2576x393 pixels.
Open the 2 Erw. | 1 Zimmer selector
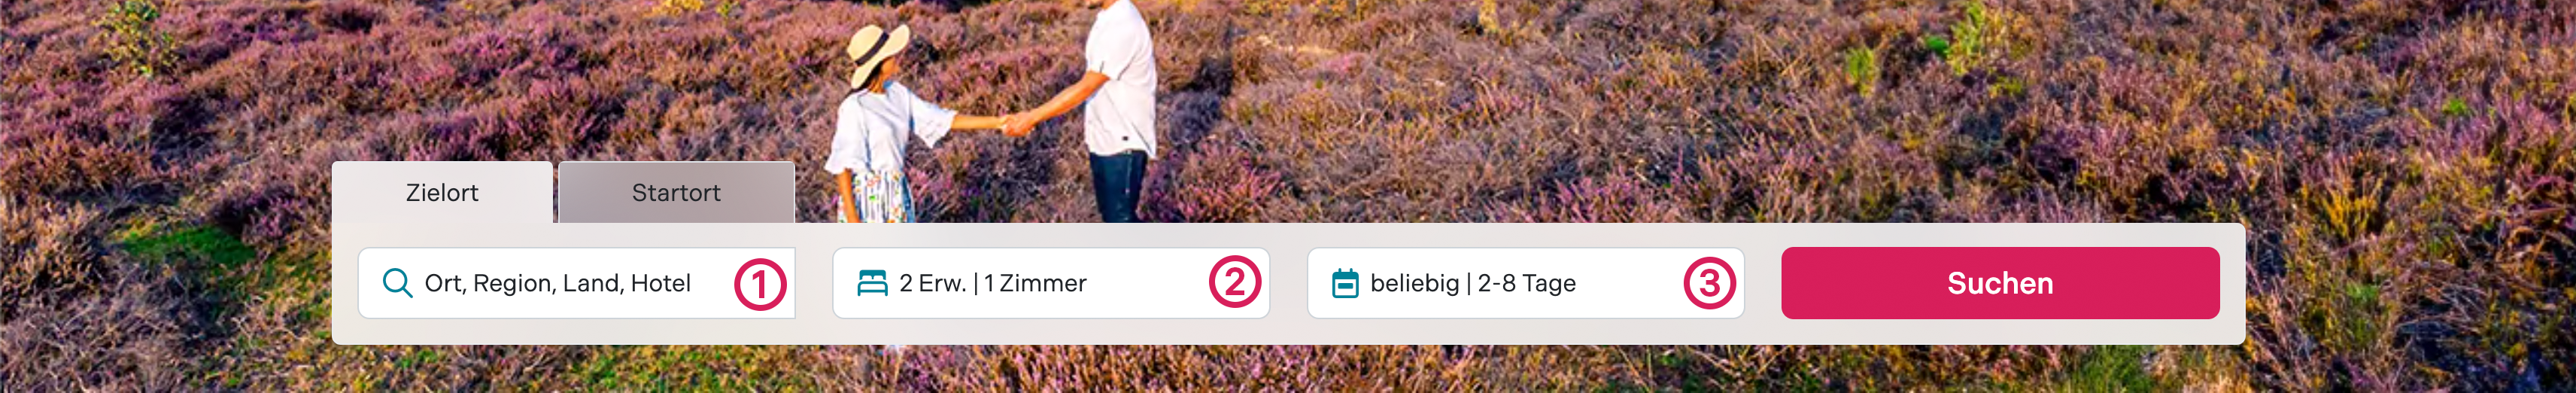coord(1051,283)
